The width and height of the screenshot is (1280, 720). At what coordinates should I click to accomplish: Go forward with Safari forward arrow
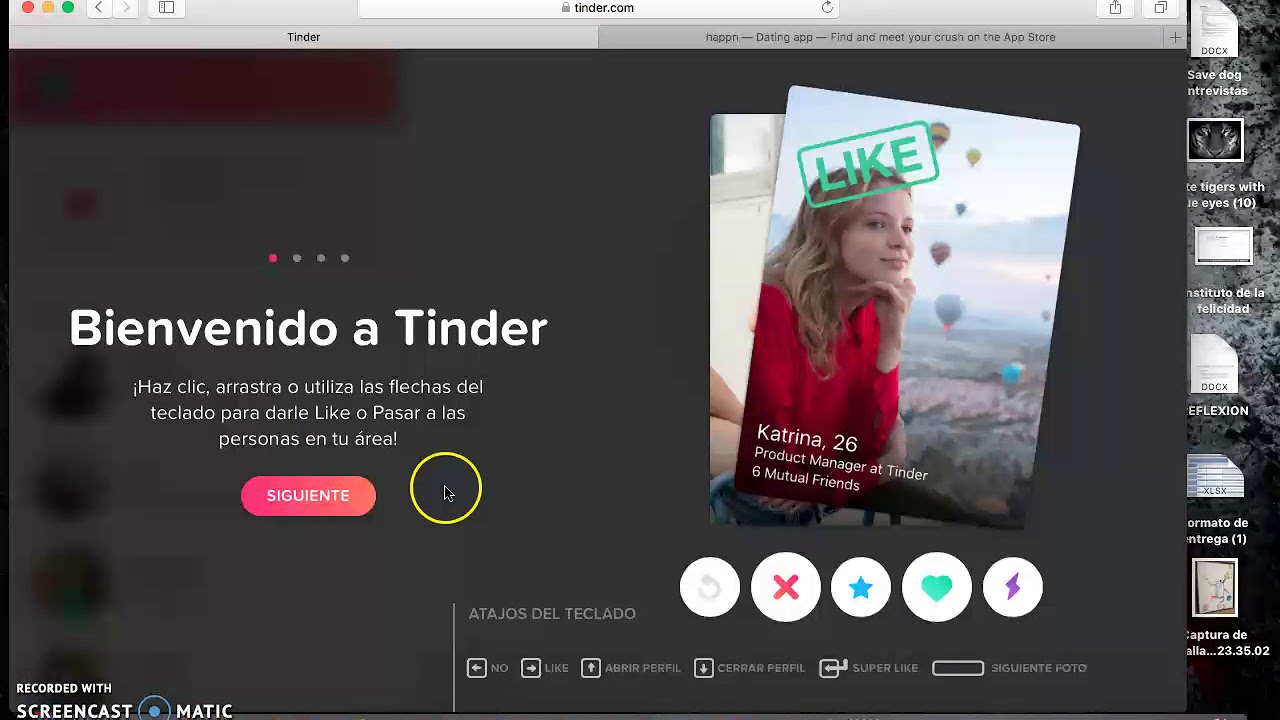[126, 7]
